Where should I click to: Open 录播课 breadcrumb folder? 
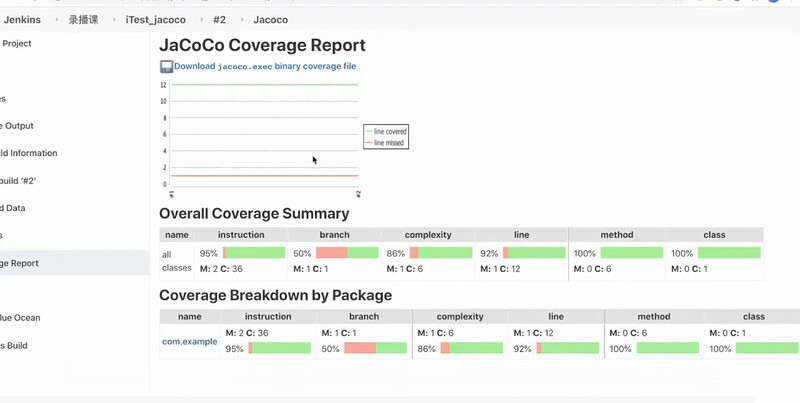(83, 20)
